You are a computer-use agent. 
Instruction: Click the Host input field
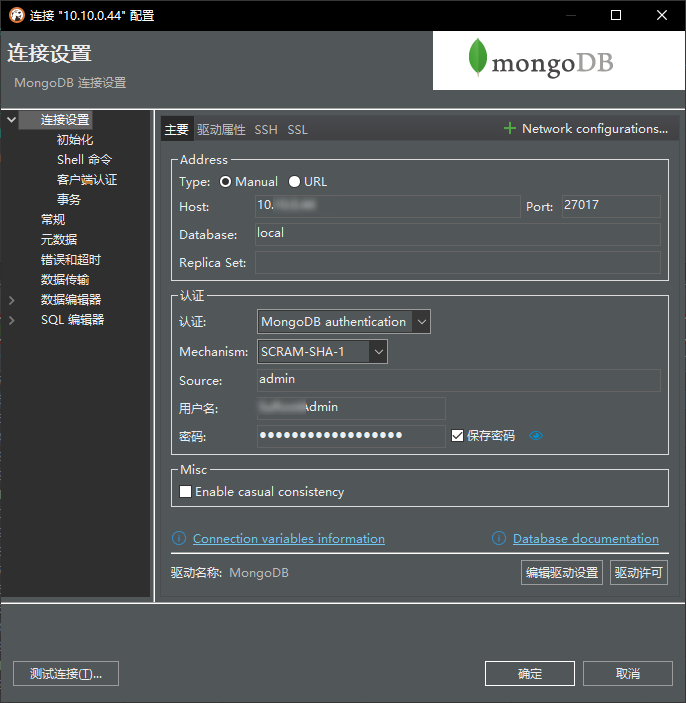(388, 206)
